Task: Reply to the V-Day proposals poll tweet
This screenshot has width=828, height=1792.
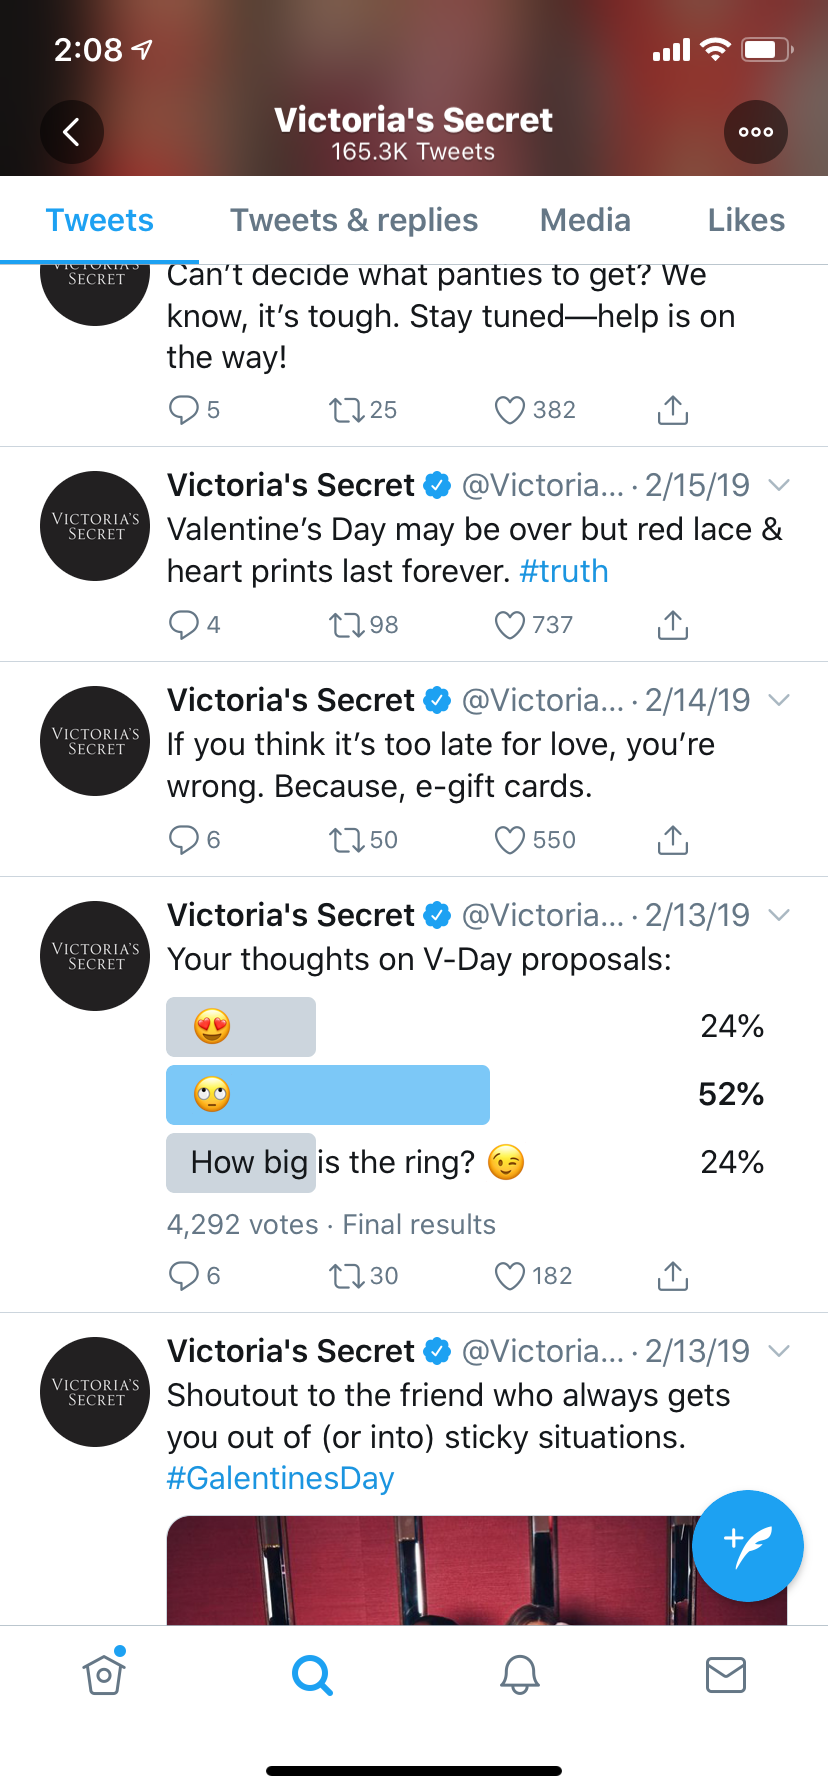Action: (184, 1276)
